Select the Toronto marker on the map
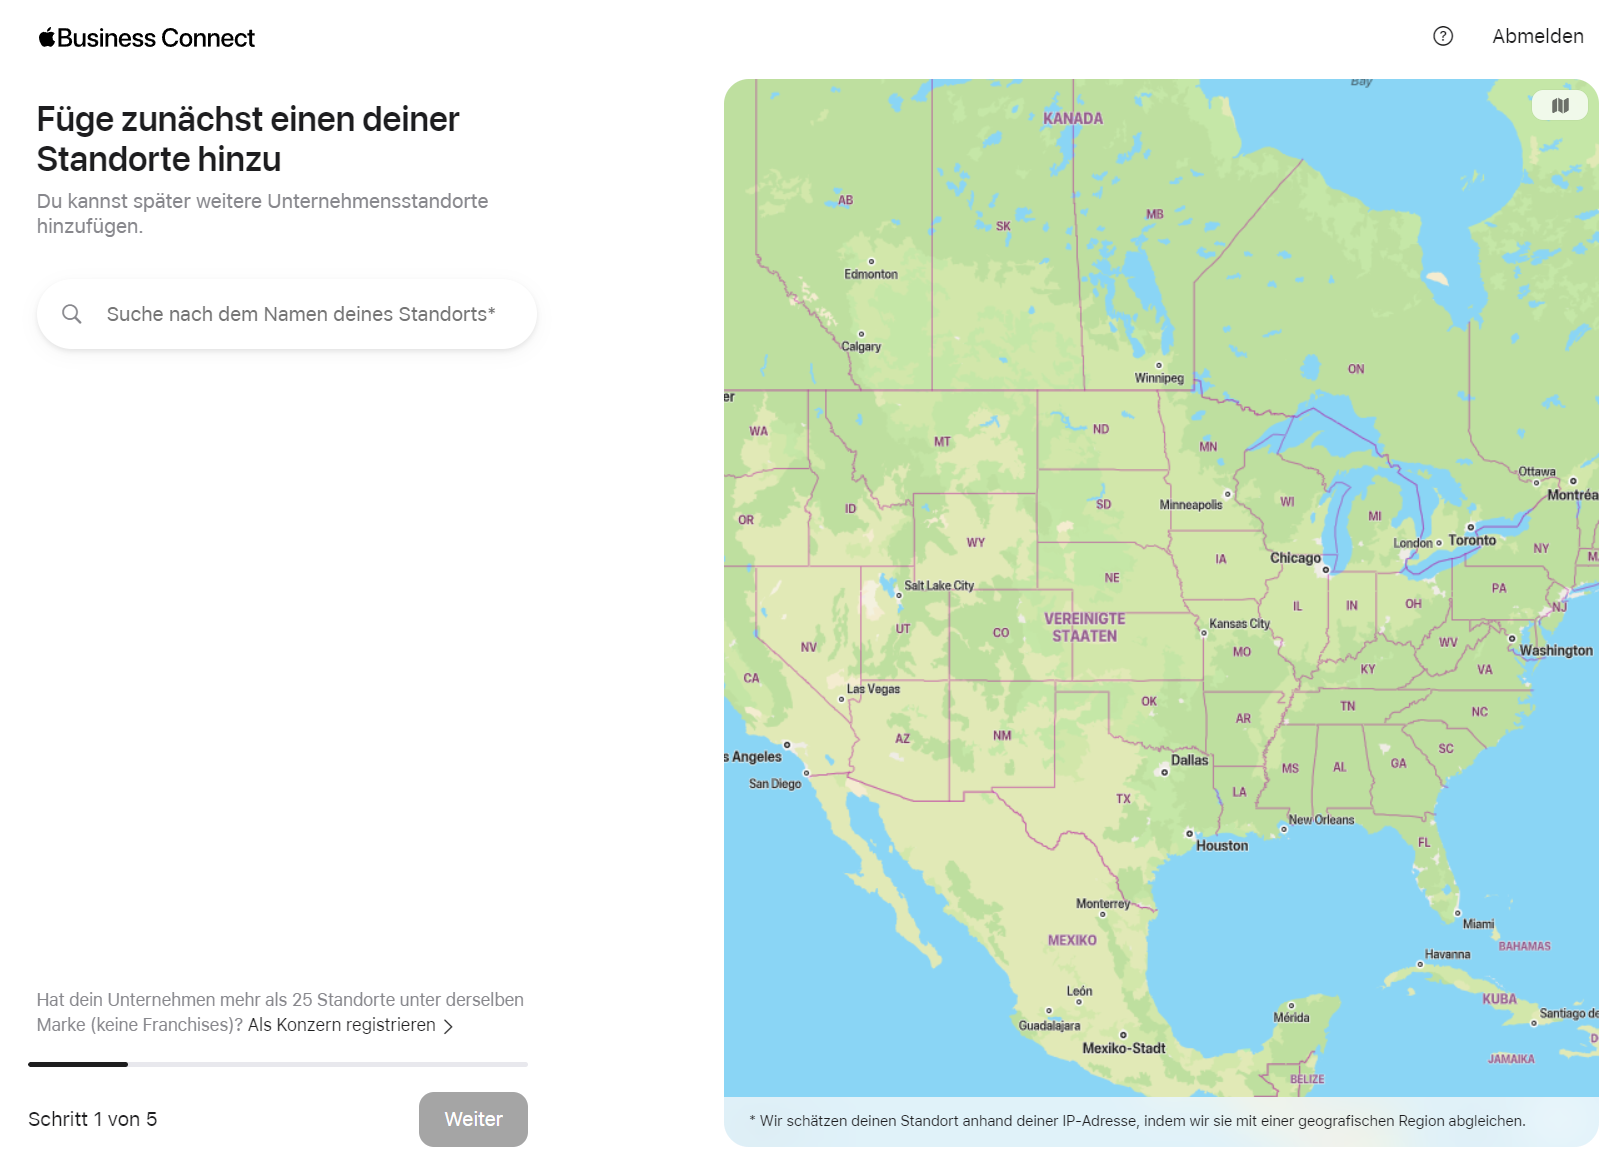This screenshot has height=1161, width=1612. point(1470,527)
